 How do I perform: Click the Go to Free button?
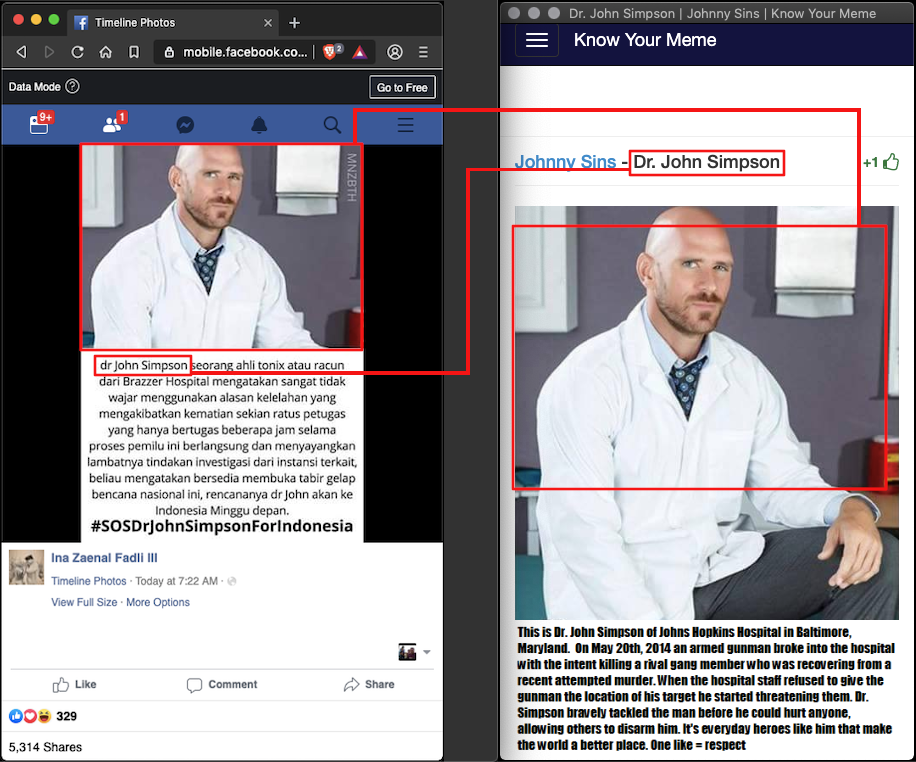click(402, 87)
